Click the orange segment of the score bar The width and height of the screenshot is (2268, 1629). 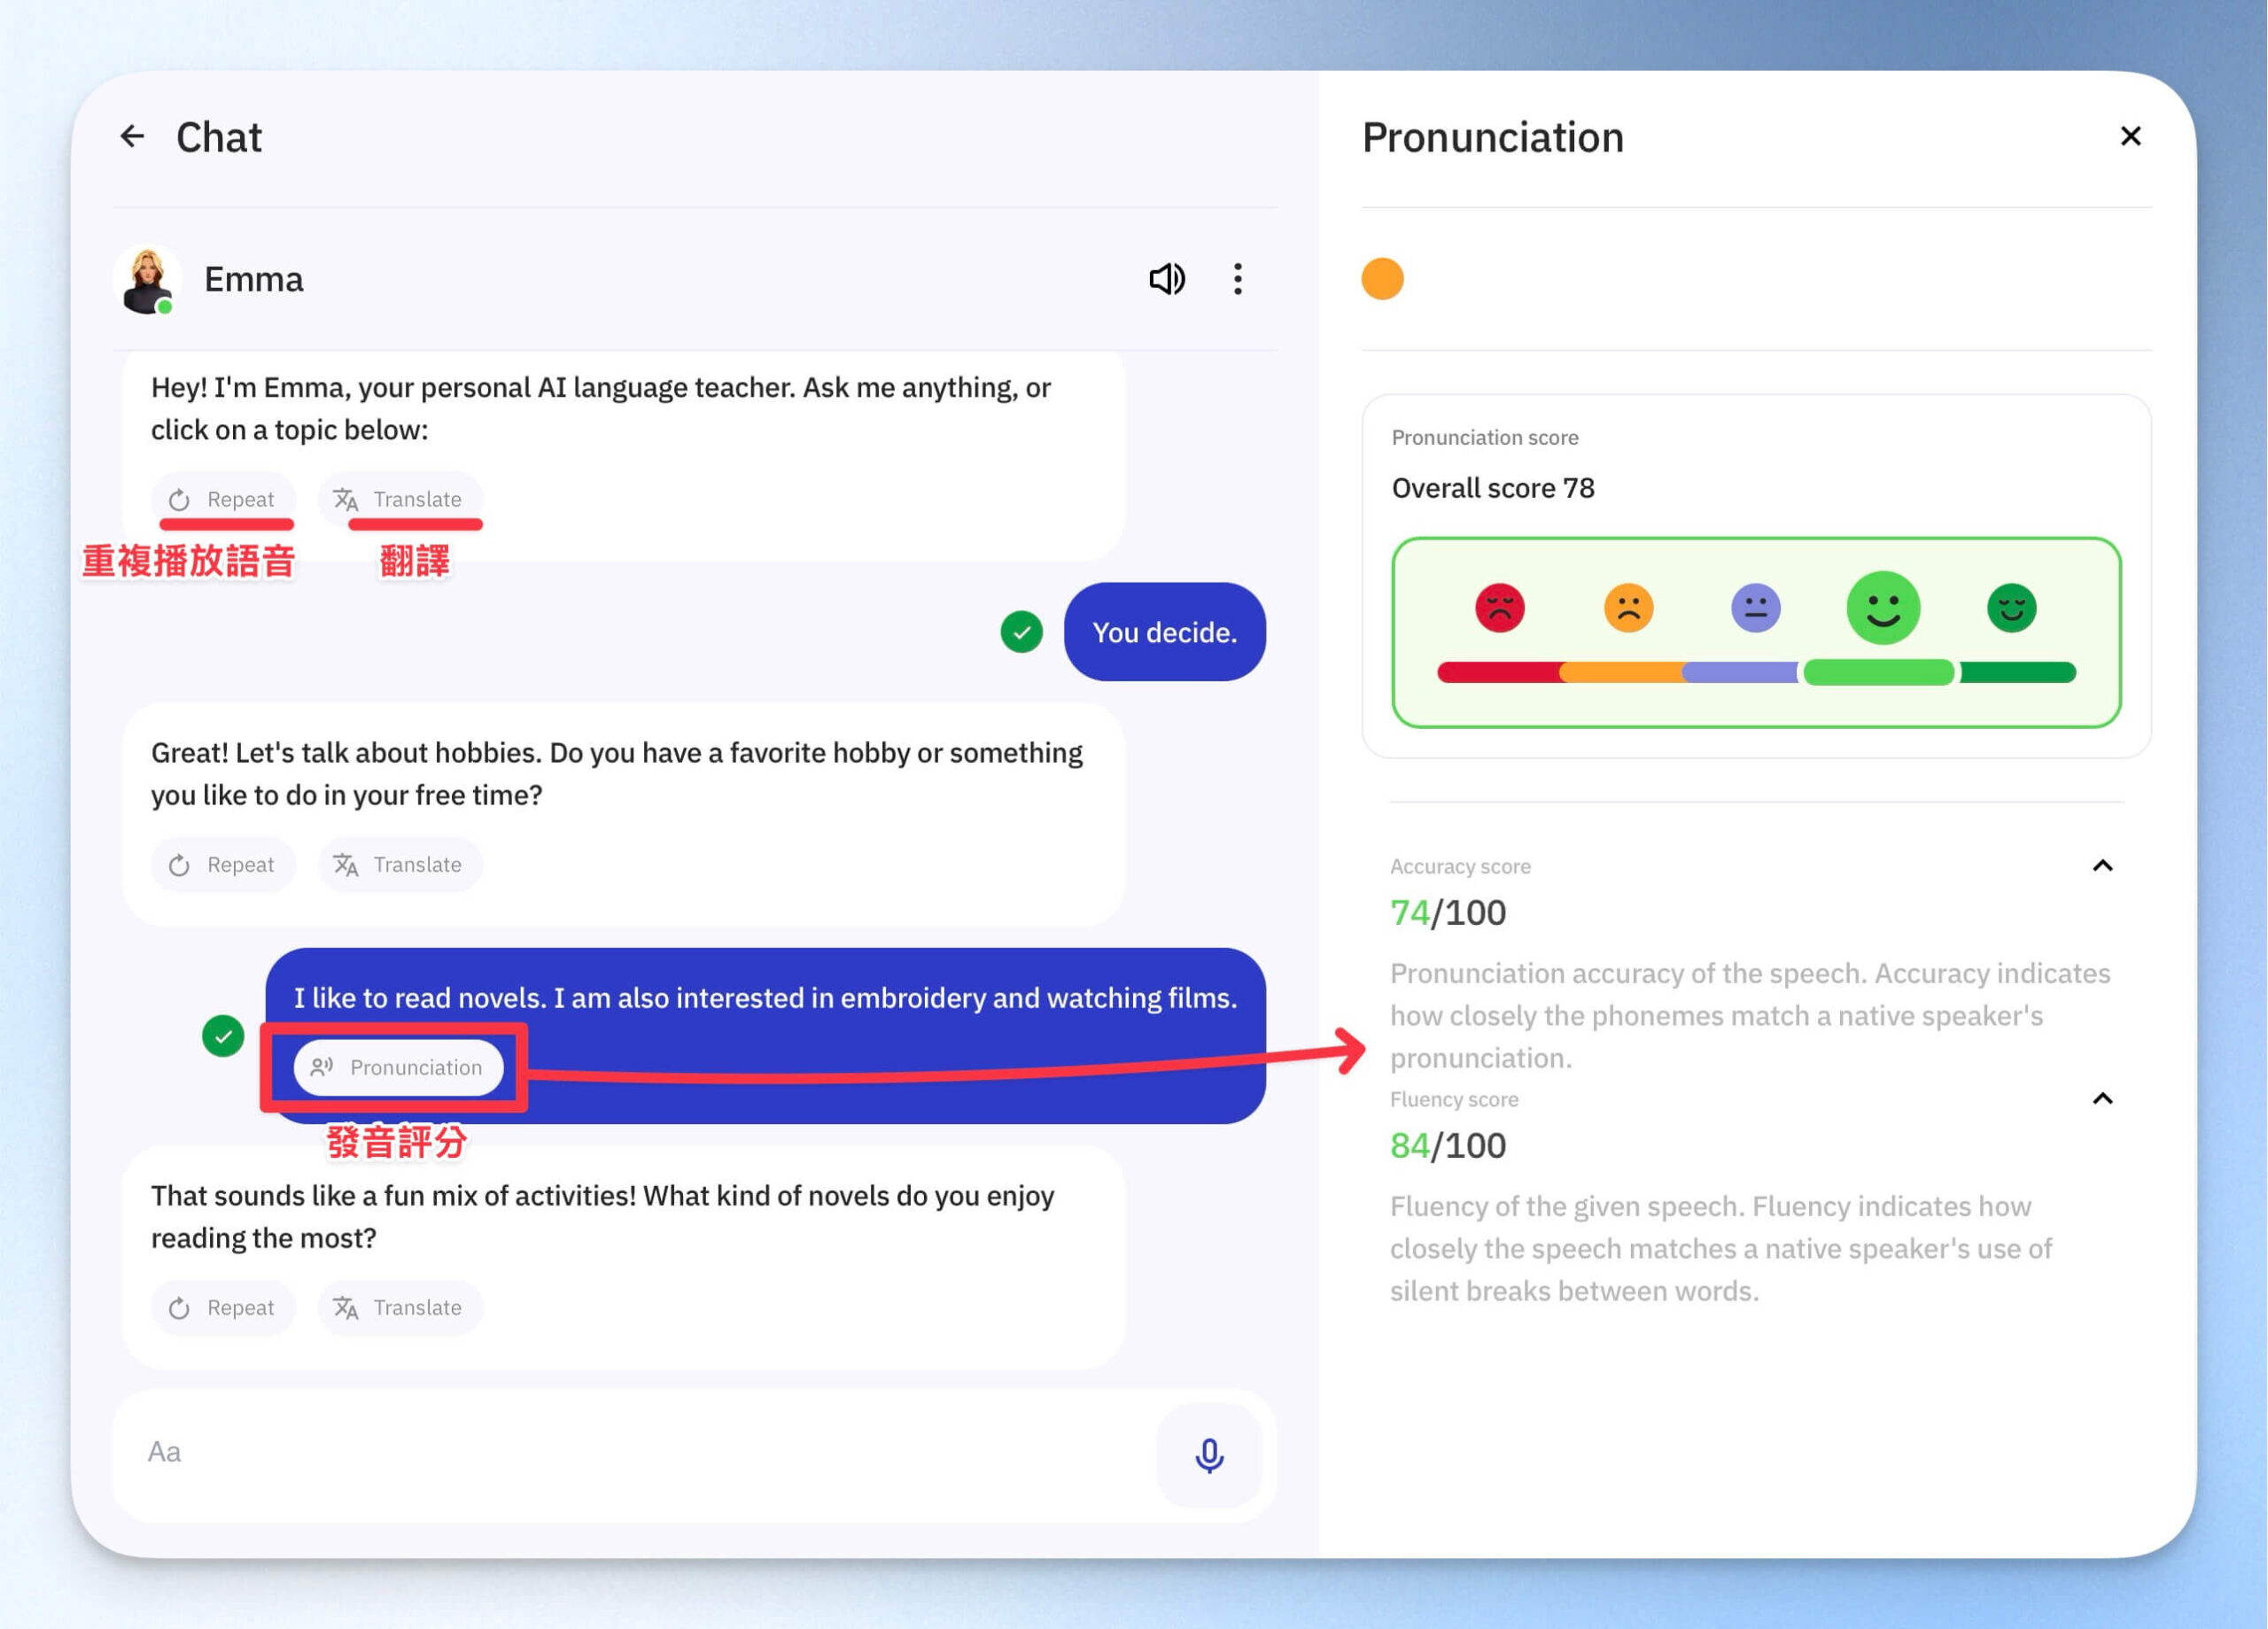(1621, 672)
